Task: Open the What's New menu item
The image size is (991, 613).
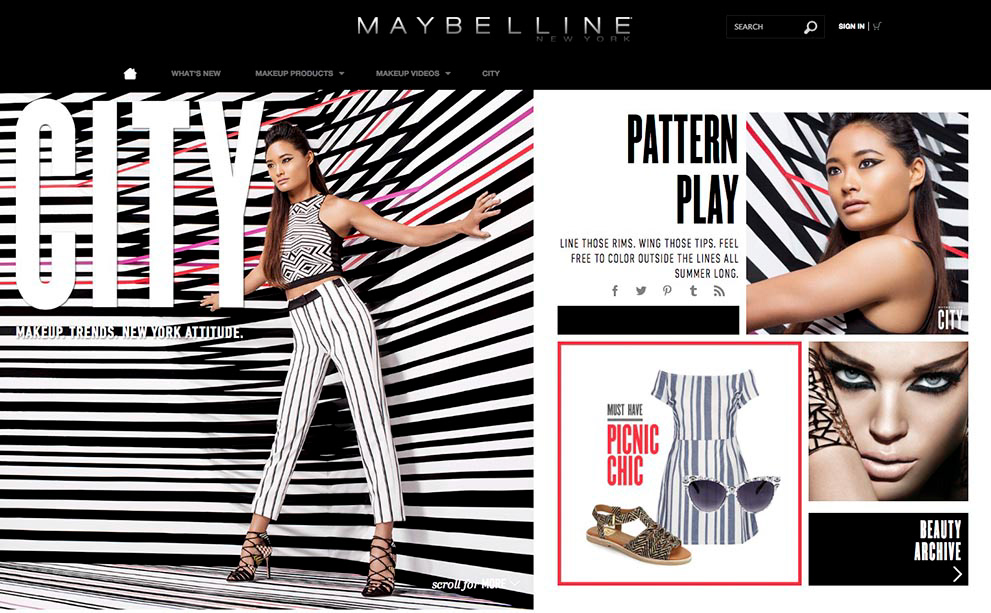Action: [196, 73]
